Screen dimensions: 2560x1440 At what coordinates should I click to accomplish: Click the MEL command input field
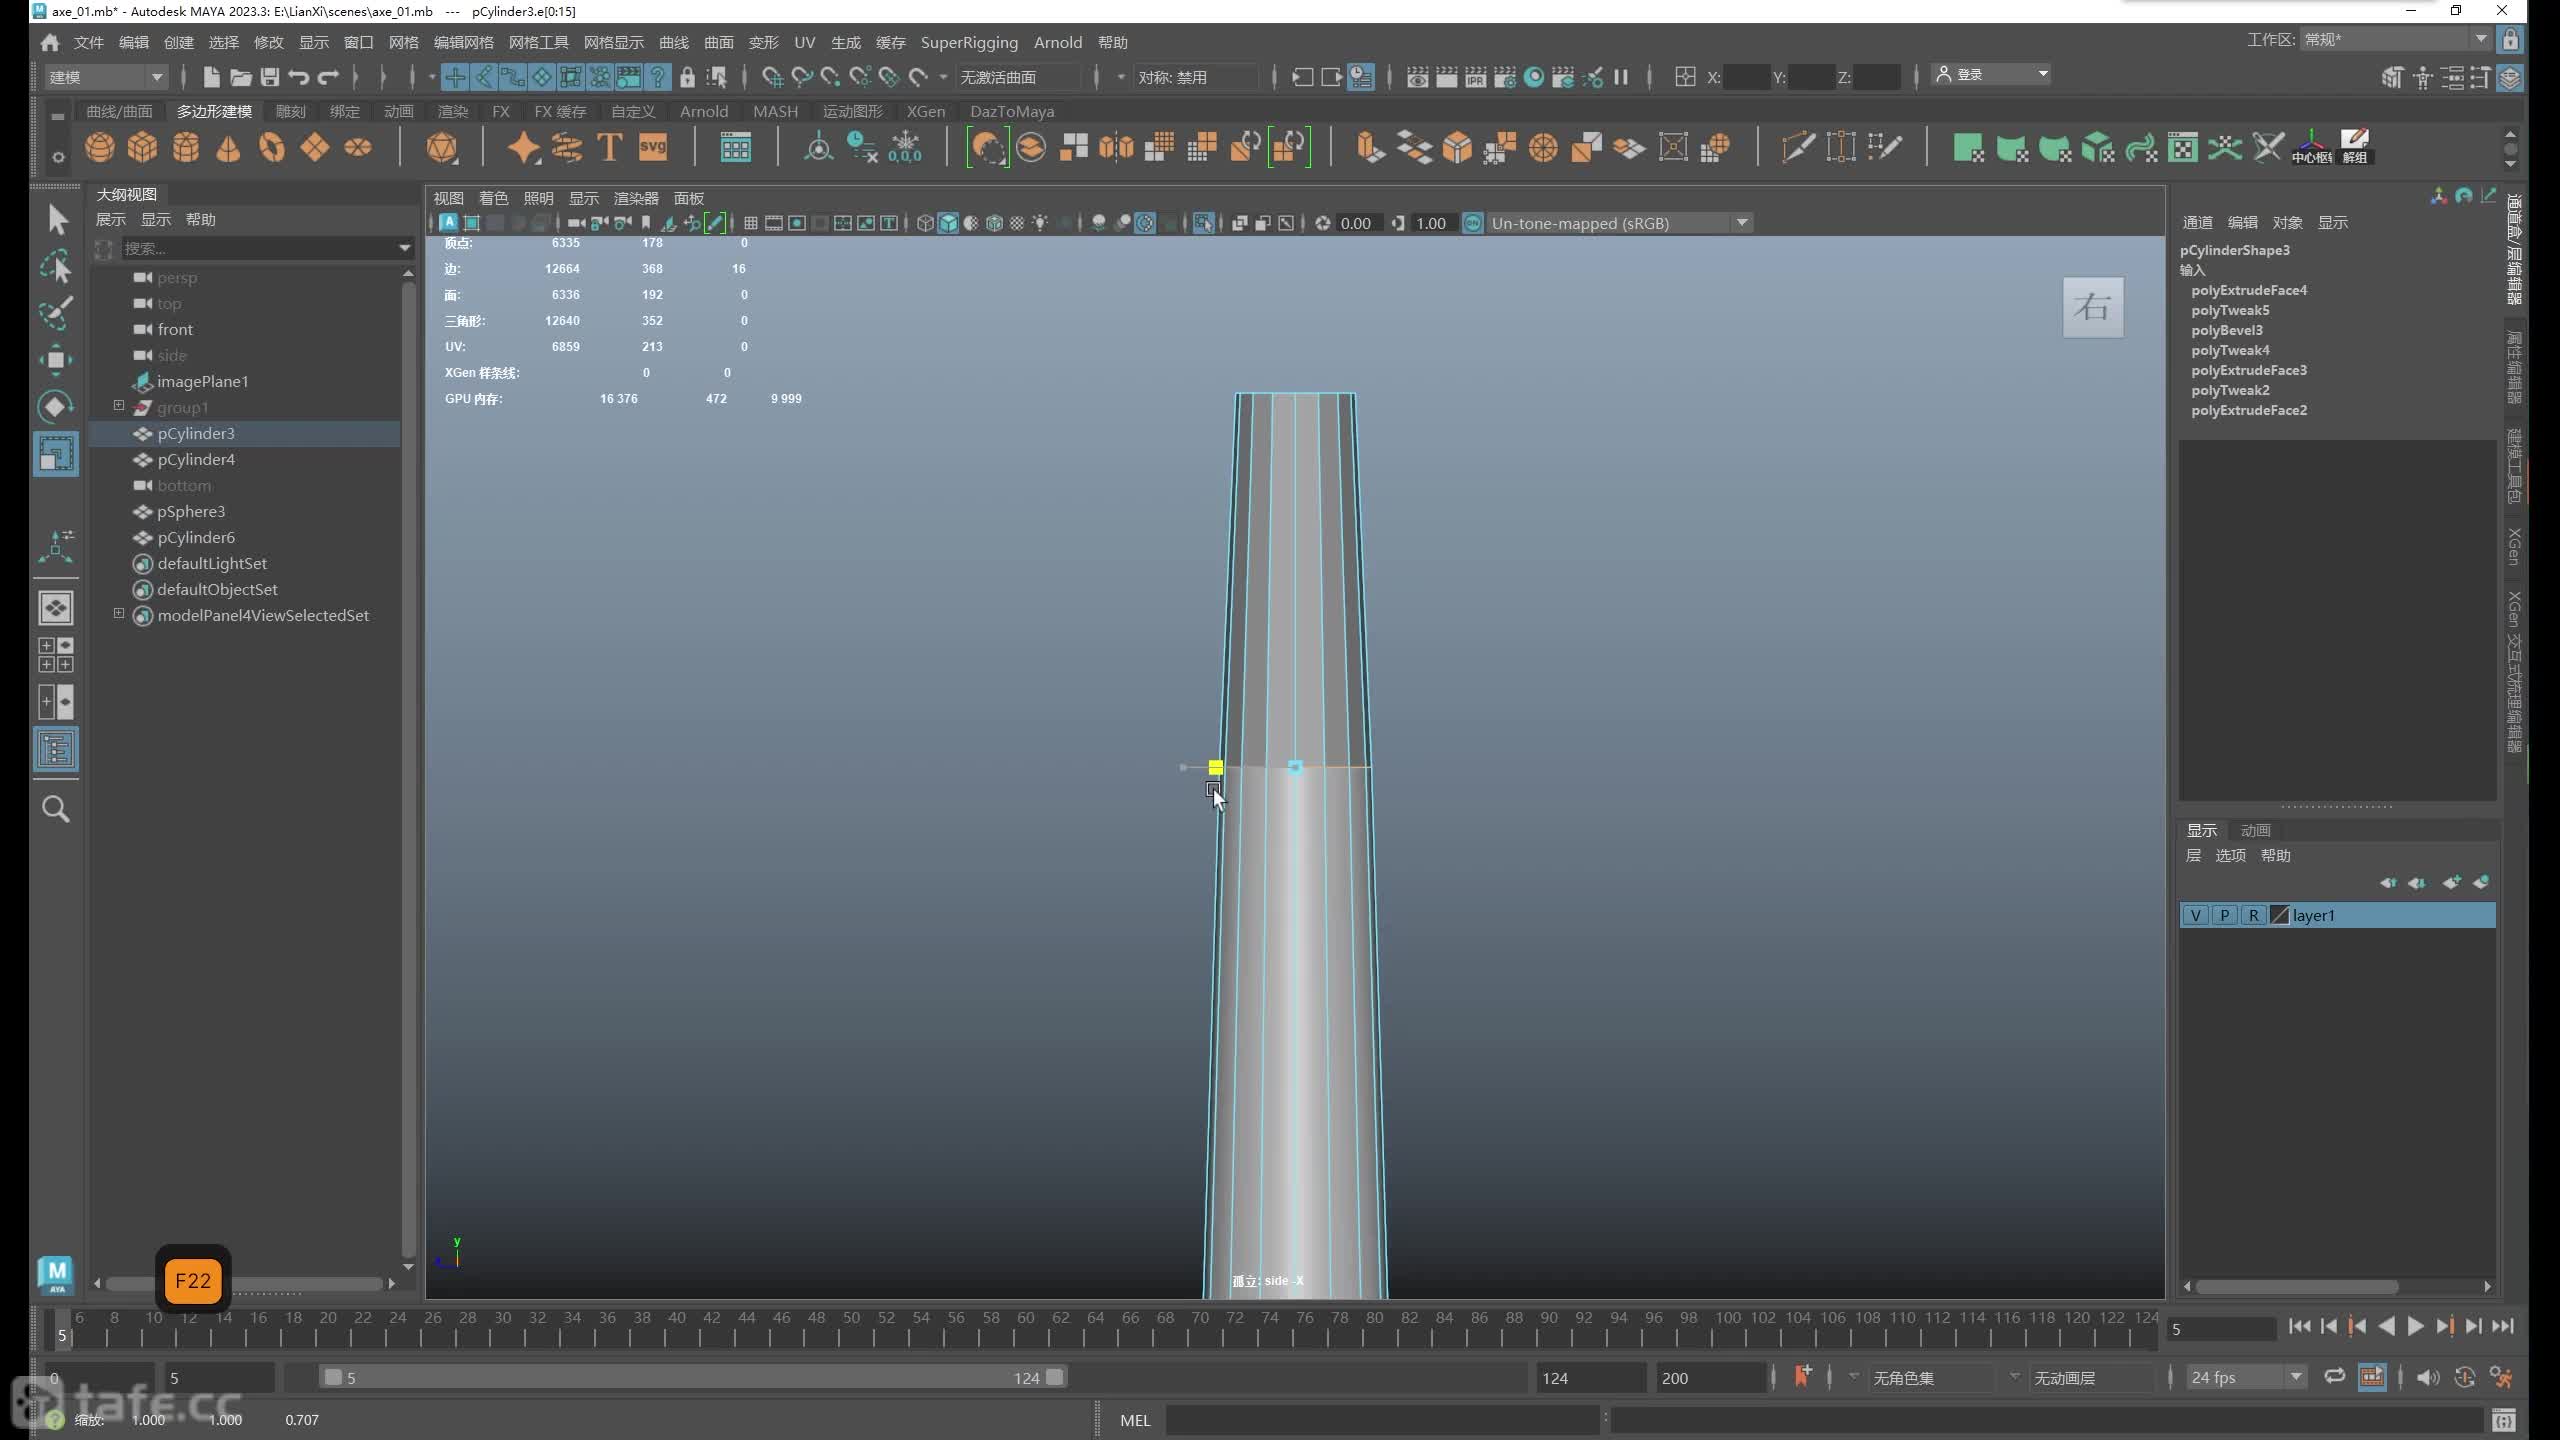pos(1383,1420)
